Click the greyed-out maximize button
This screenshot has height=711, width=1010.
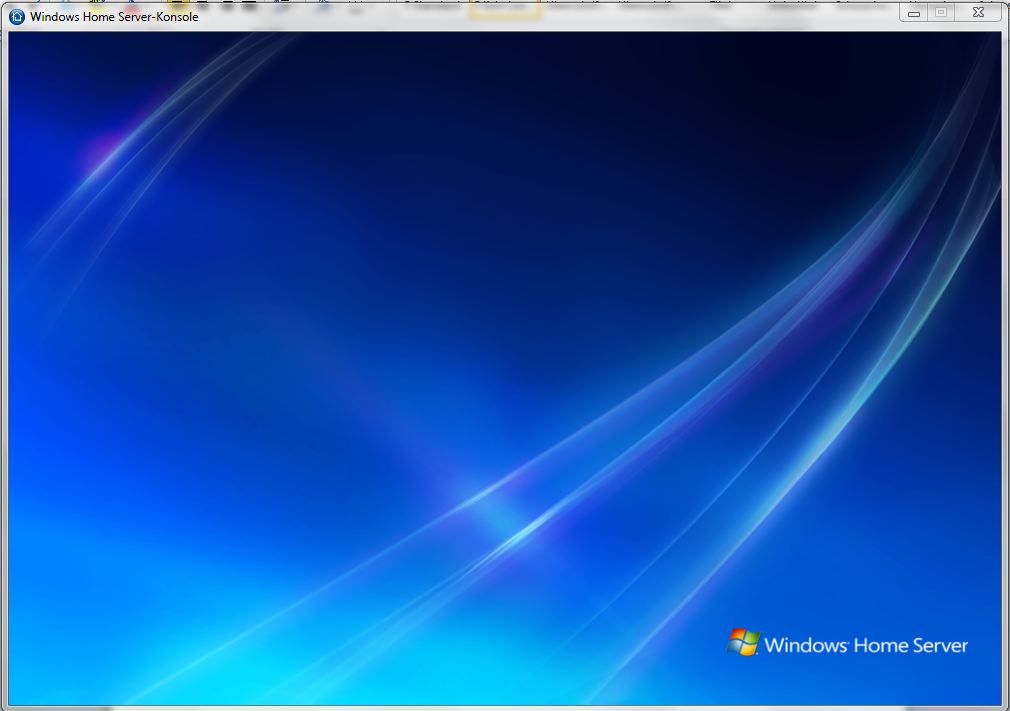point(941,13)
